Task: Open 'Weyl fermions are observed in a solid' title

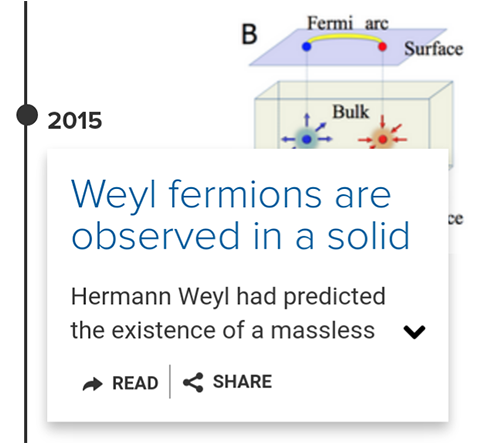Action: (x=240, y=215)
